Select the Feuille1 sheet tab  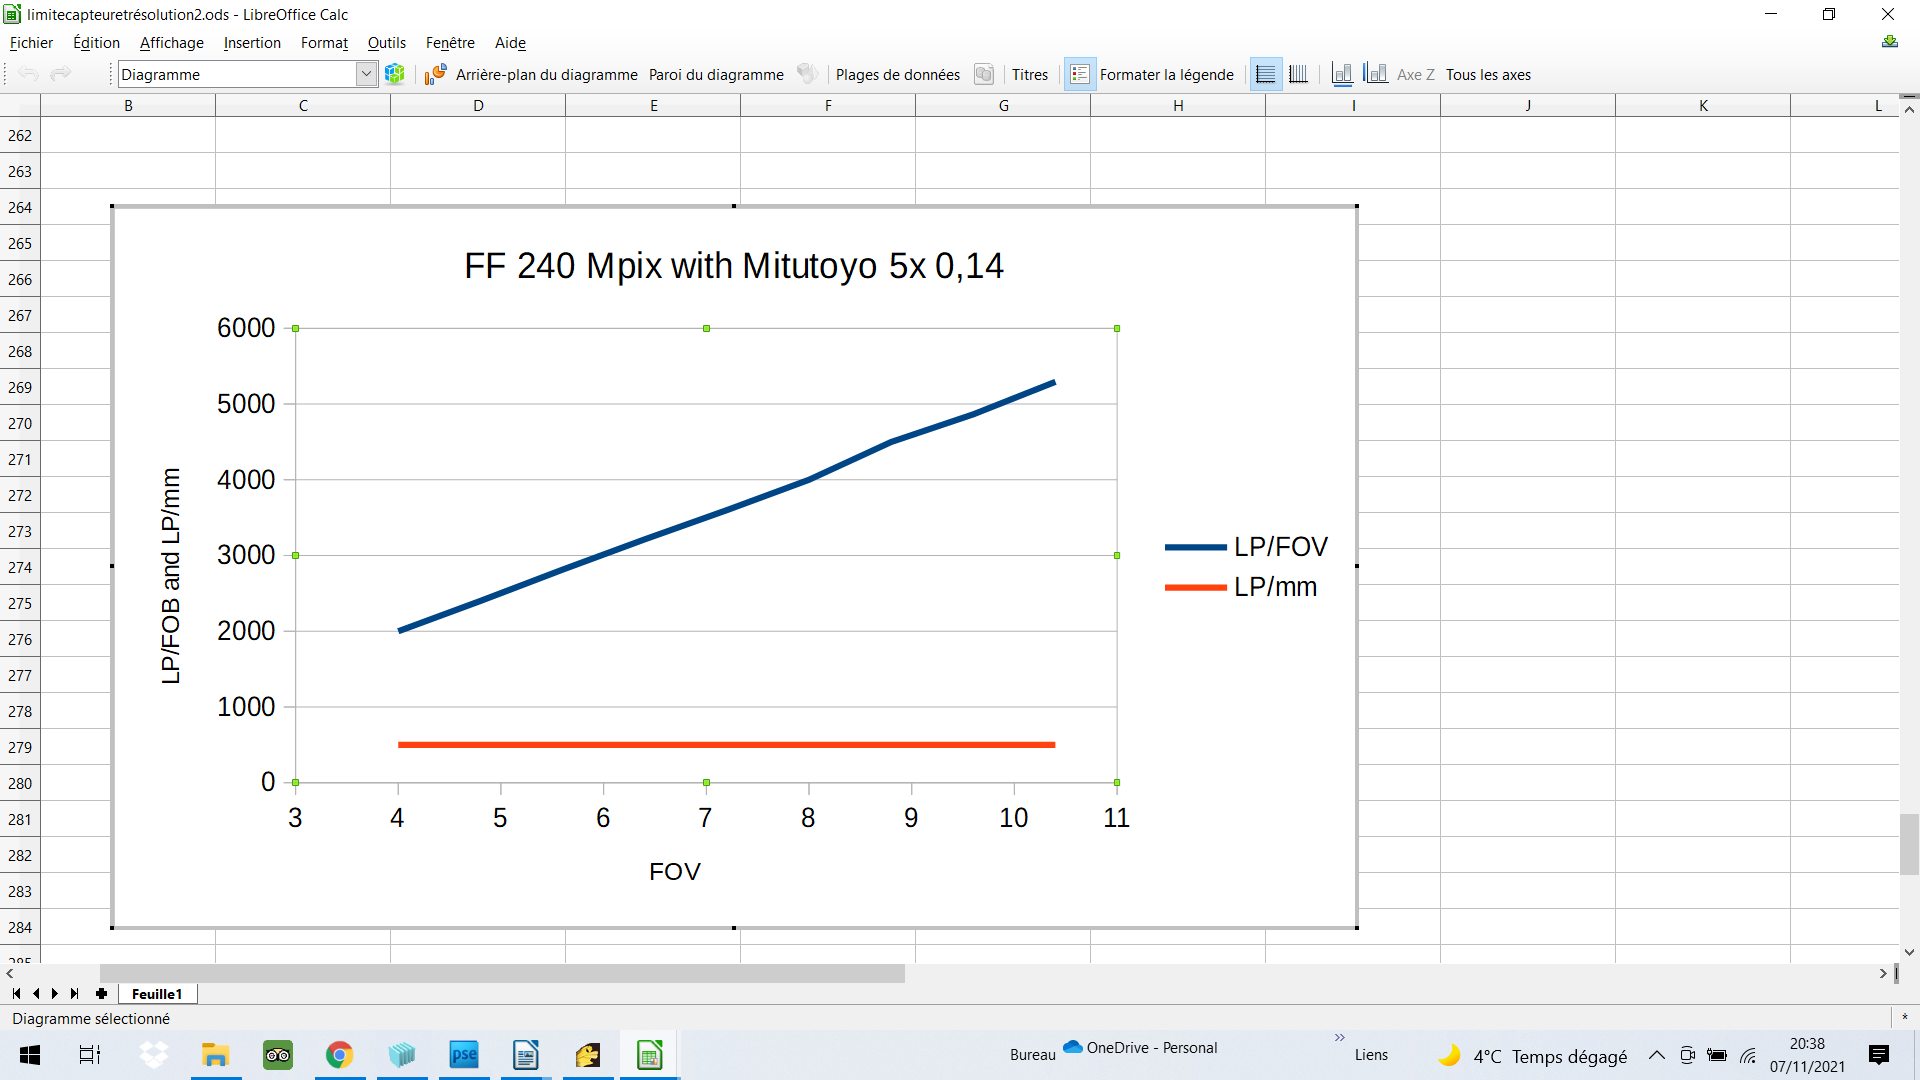(157, 993)
